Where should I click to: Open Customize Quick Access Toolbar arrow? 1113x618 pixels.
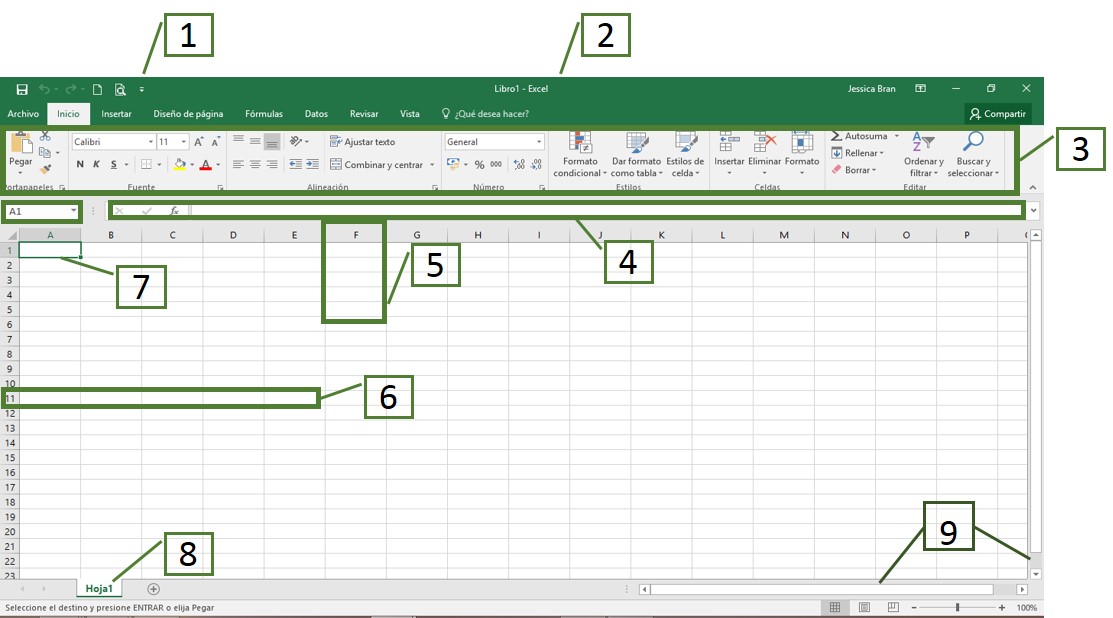(x=142, y=89)
